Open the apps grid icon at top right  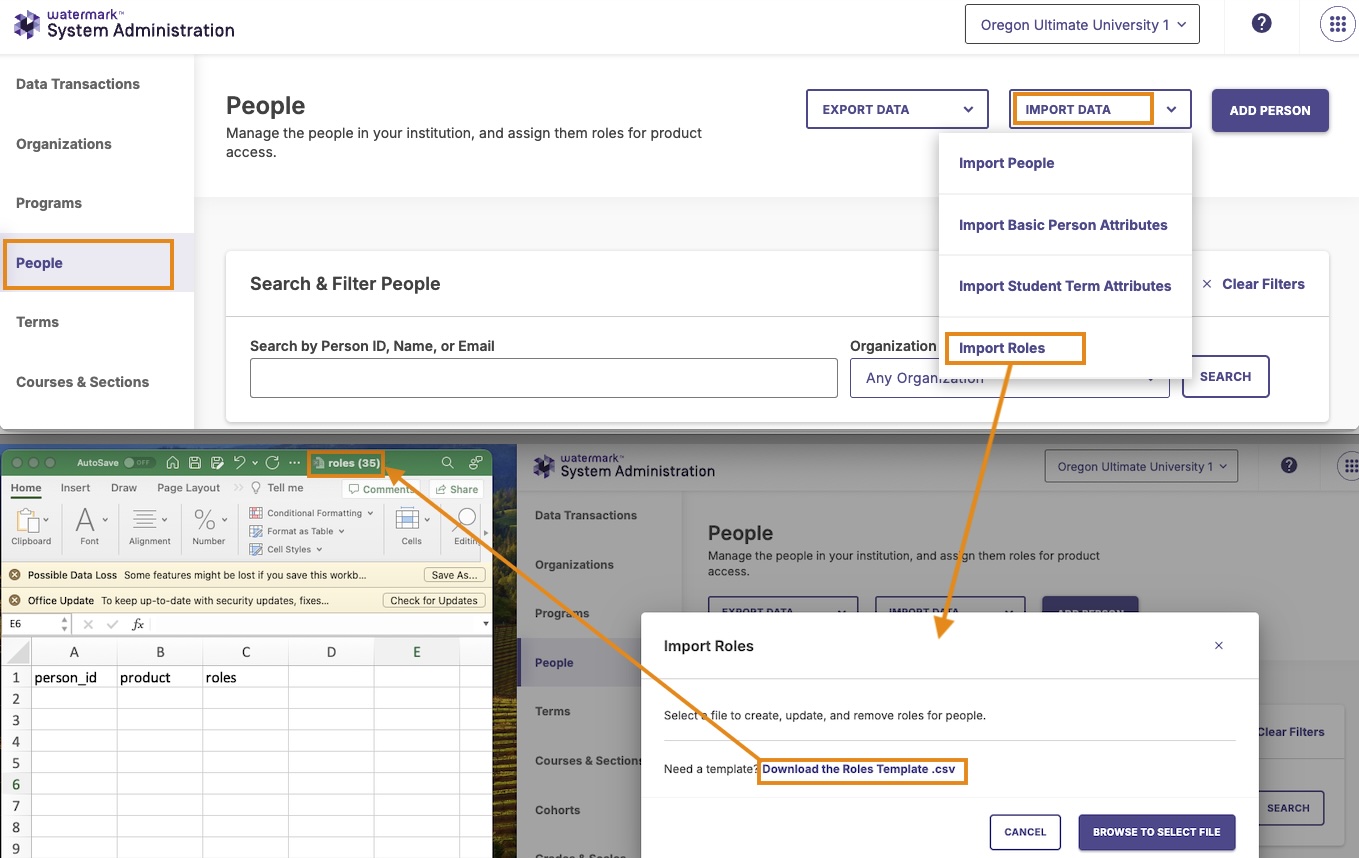1338,25
